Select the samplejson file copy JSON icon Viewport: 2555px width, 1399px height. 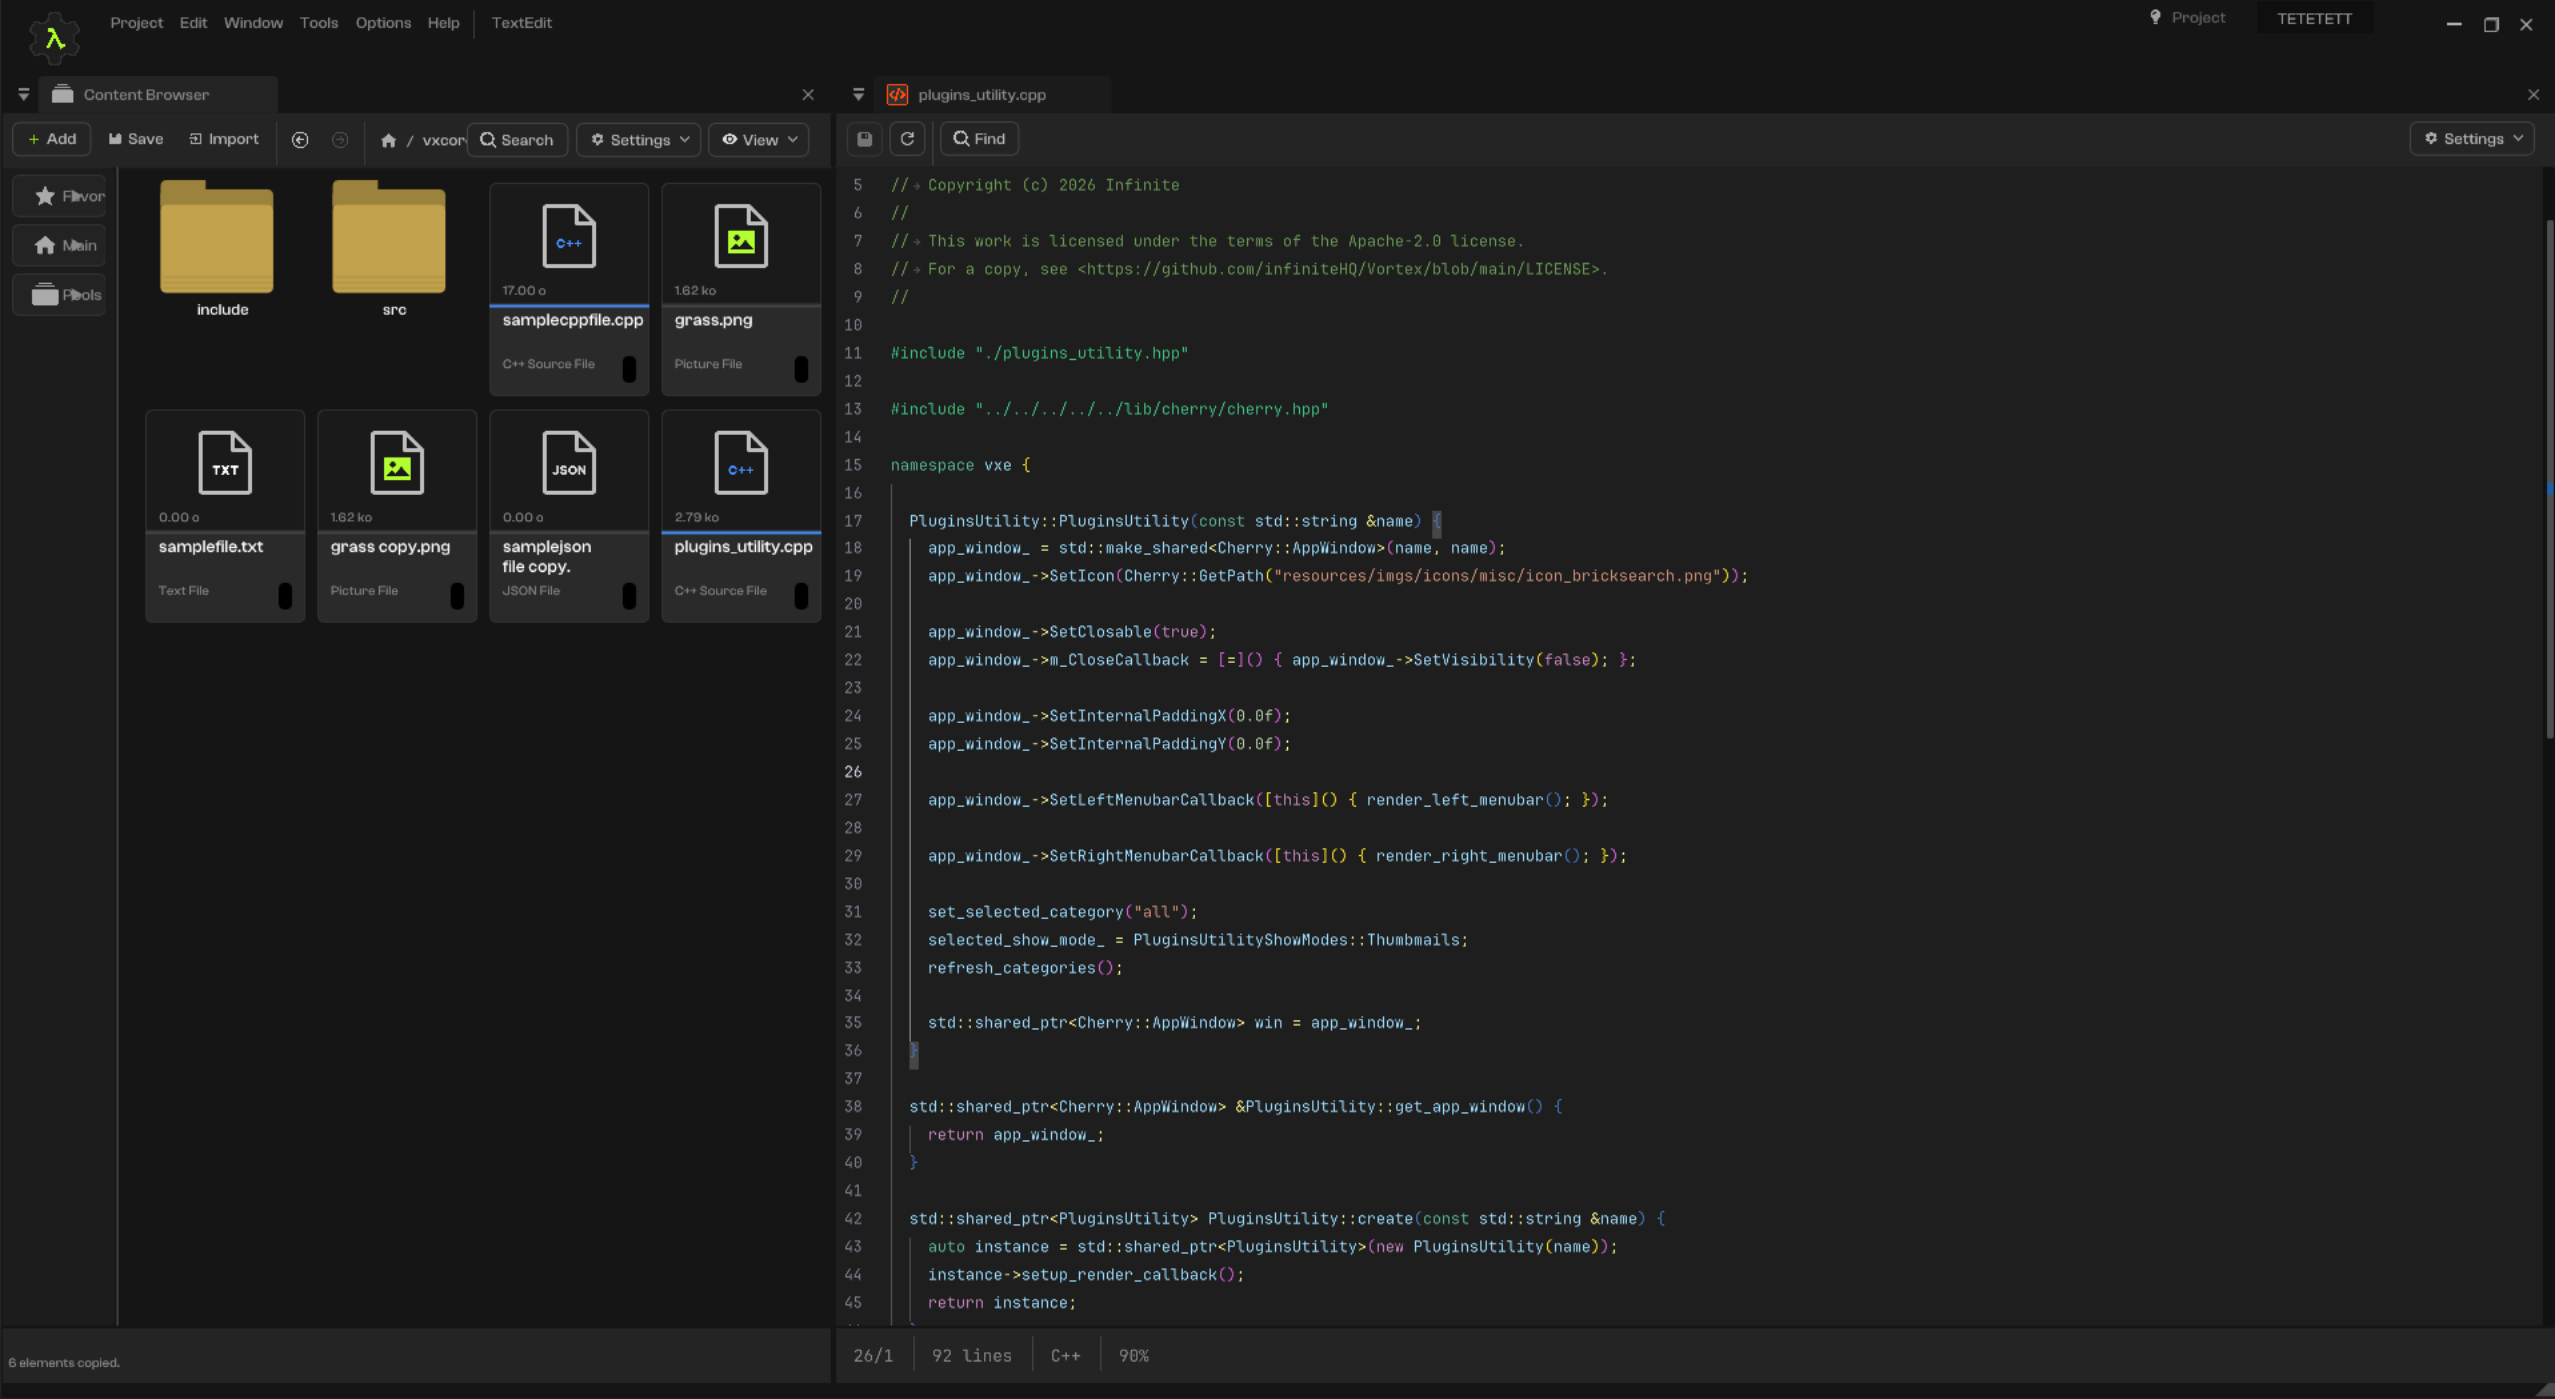(x=569, y=462)
